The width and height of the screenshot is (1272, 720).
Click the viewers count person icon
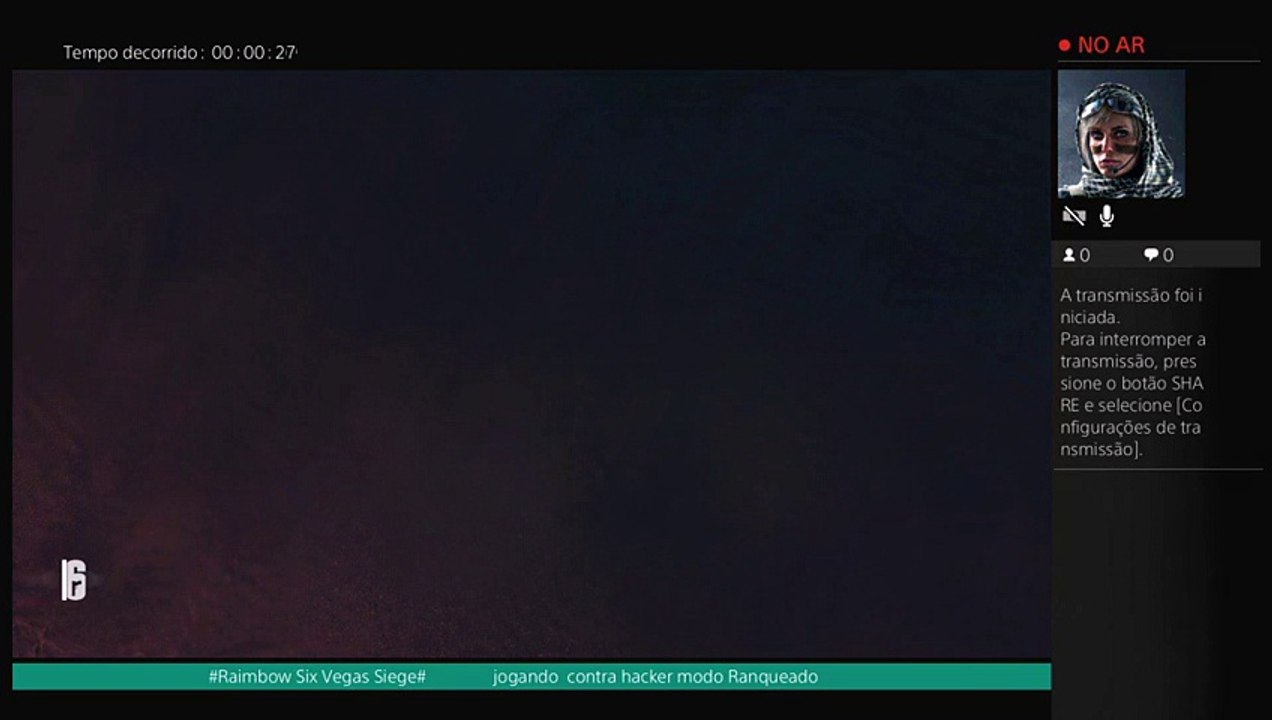pos(1068,255)
